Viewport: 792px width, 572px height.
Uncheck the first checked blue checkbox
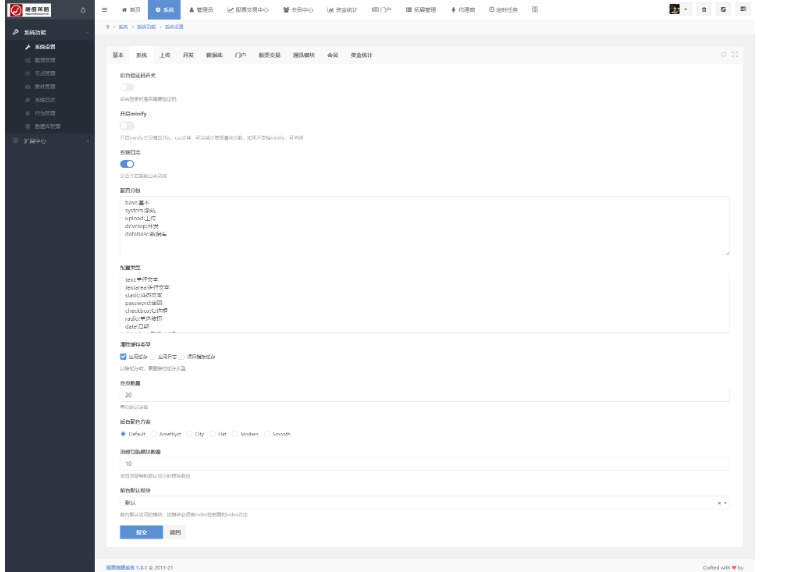click(123, 356)
